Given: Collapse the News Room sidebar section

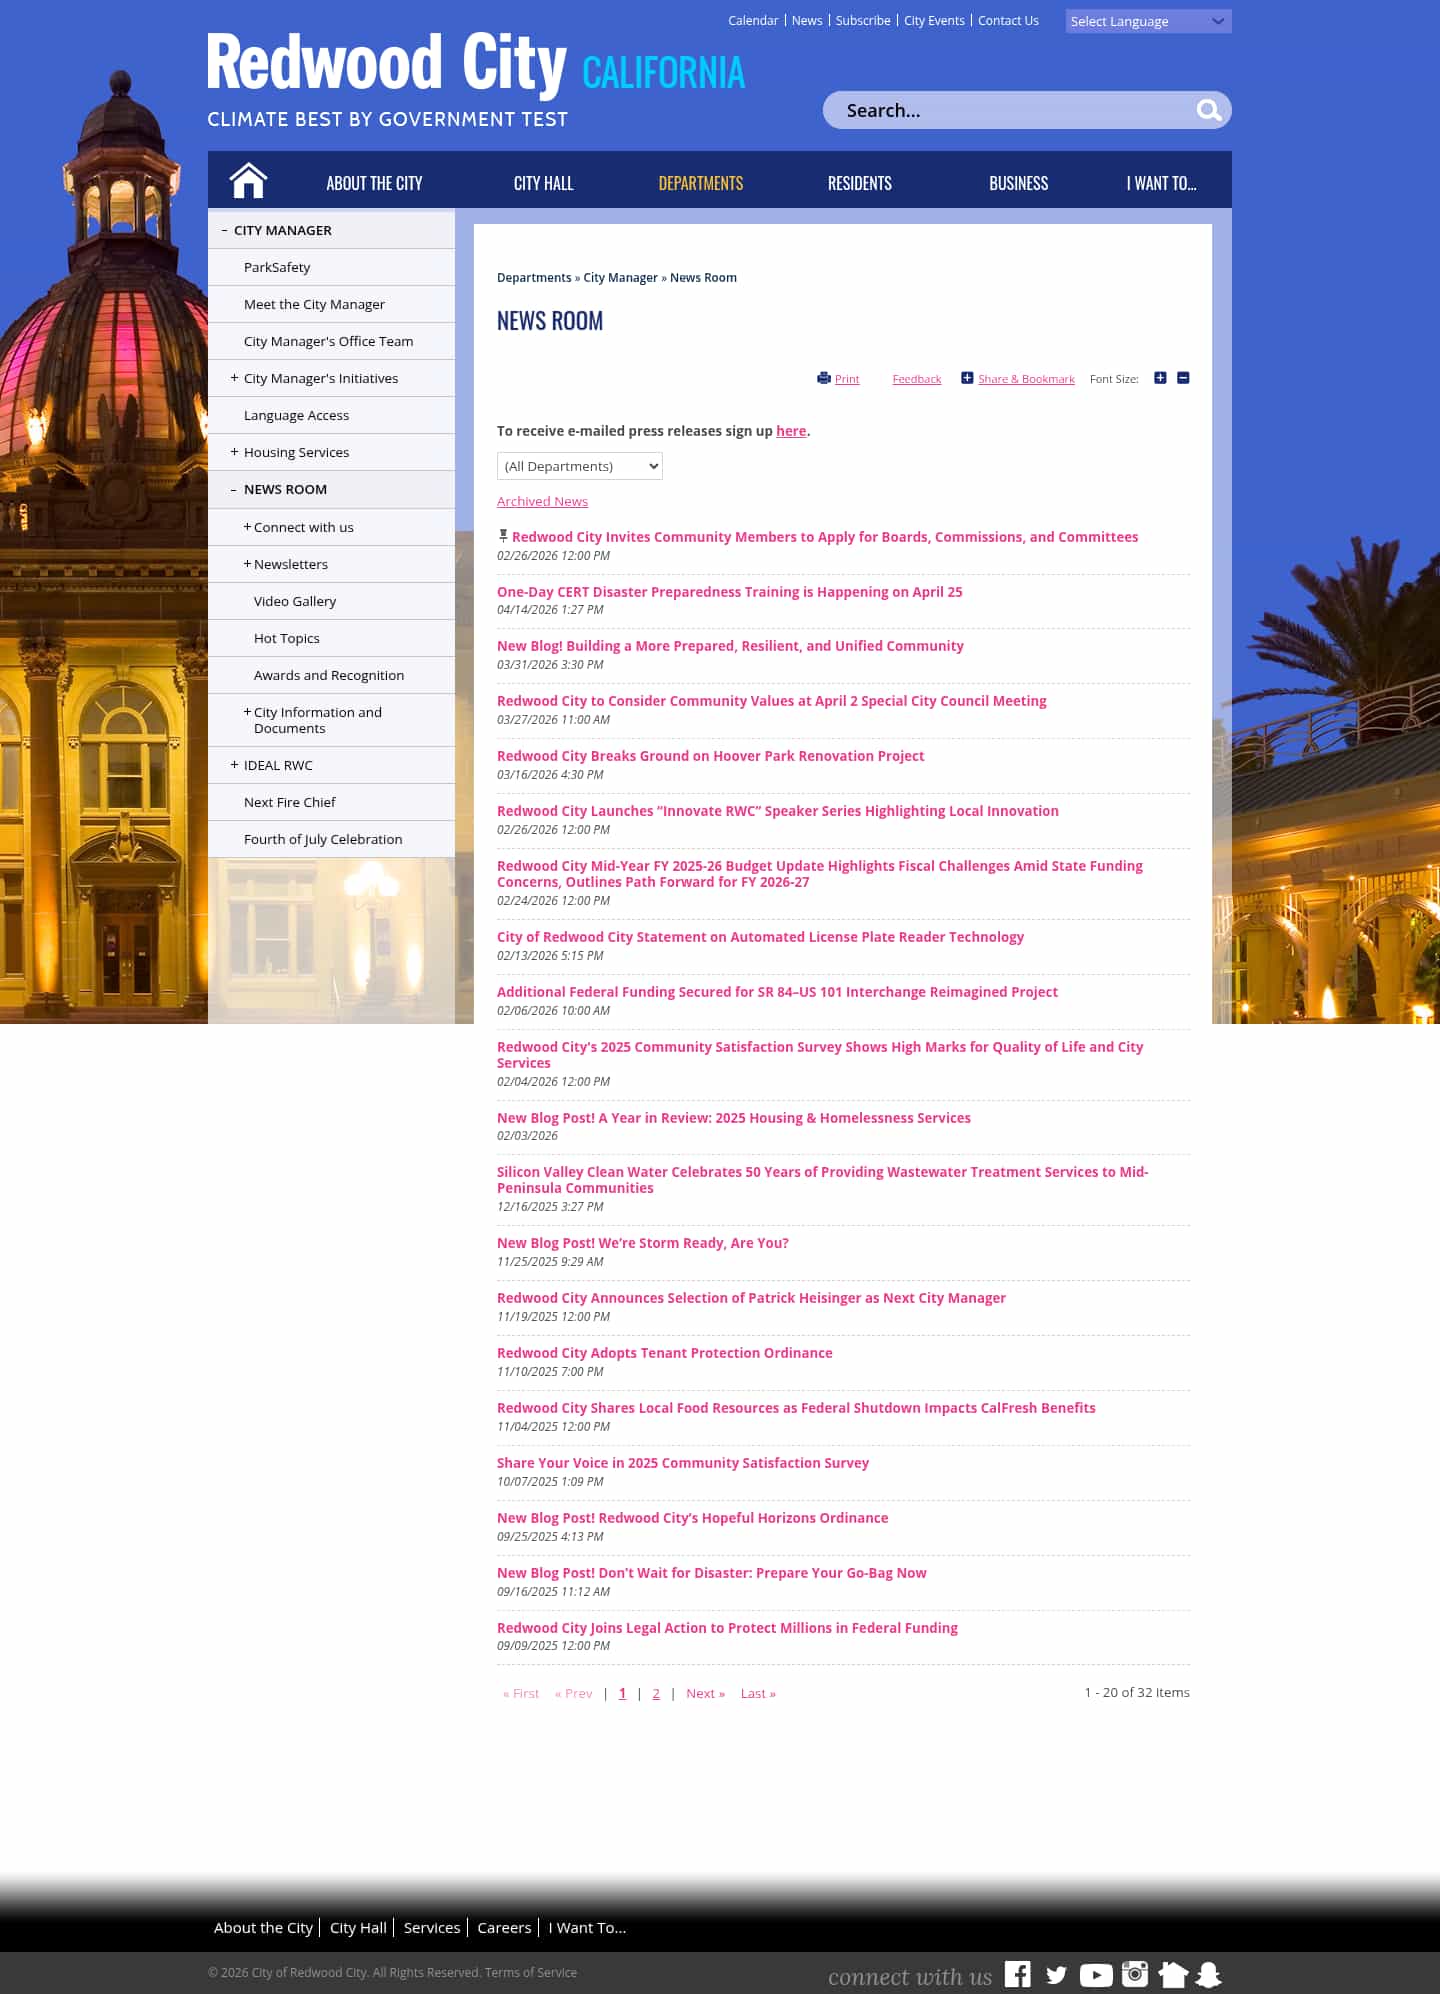Looking at the screenshot, I should (234, 490).
